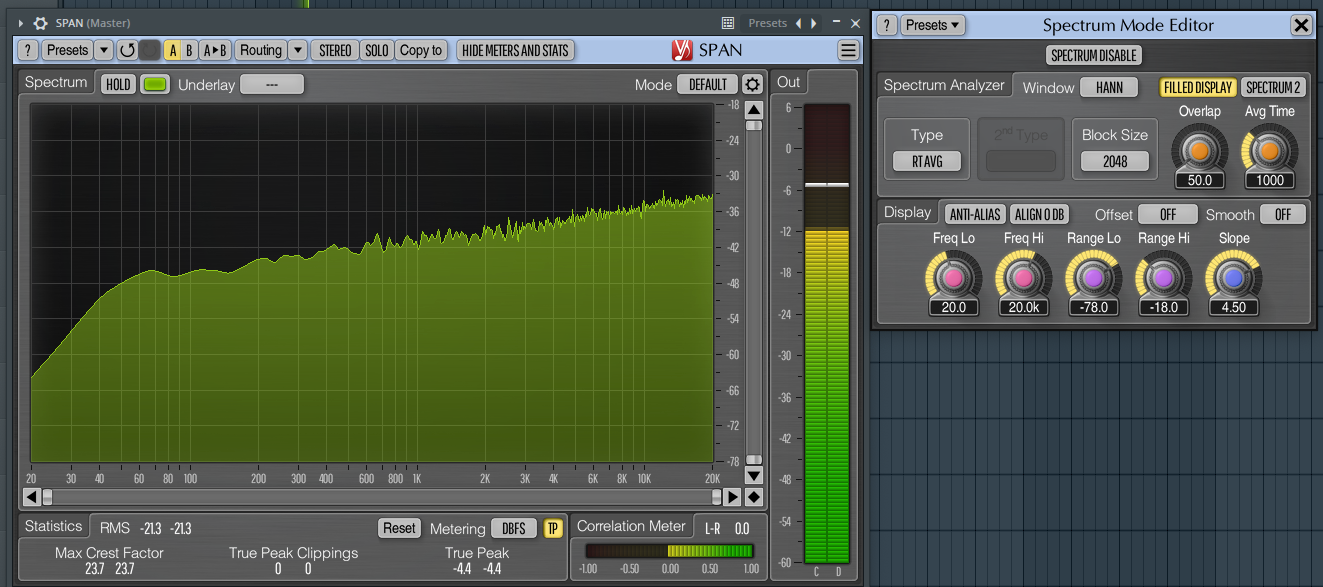Reset the statistics with the Reset button

pos(399,528)
